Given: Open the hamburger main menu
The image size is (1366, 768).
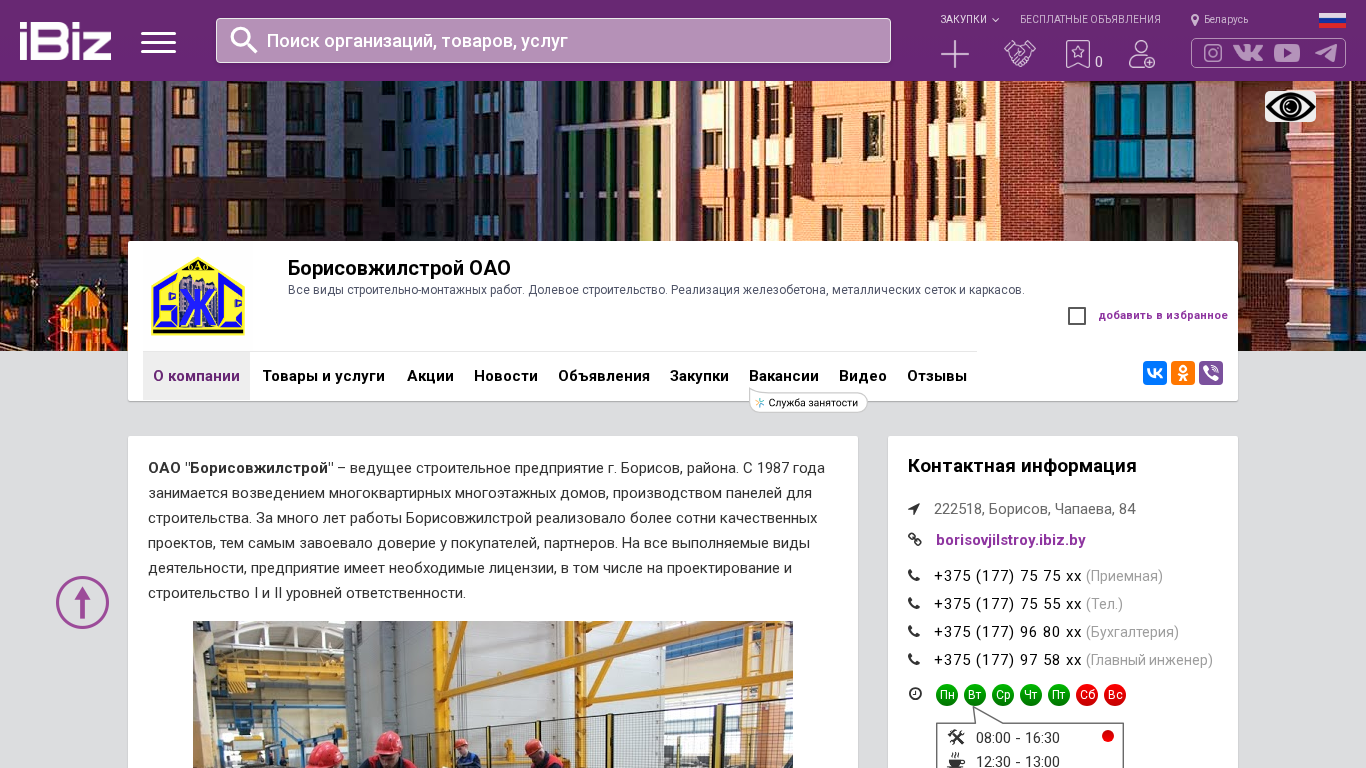Looking at the screenshot, I should tap(158, 42).
